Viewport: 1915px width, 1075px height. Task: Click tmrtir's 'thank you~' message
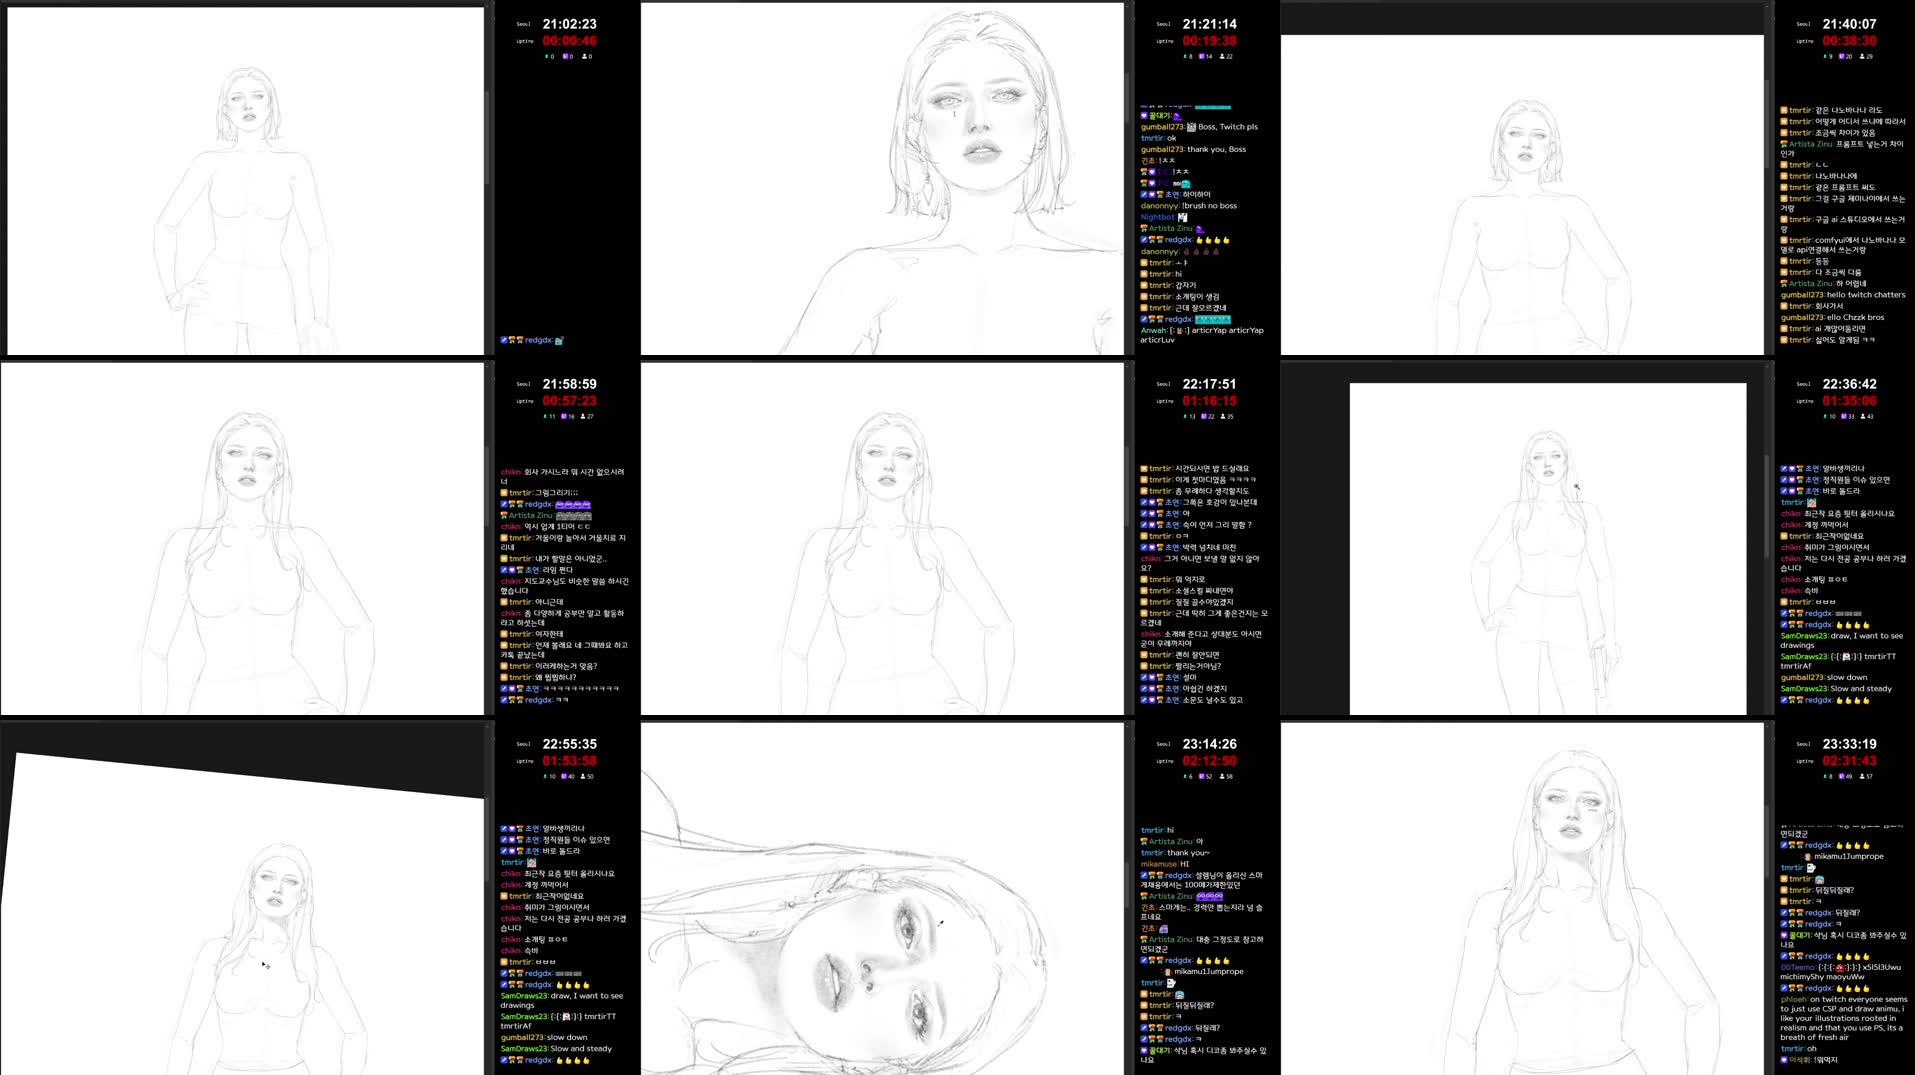tap(1175, 853)
